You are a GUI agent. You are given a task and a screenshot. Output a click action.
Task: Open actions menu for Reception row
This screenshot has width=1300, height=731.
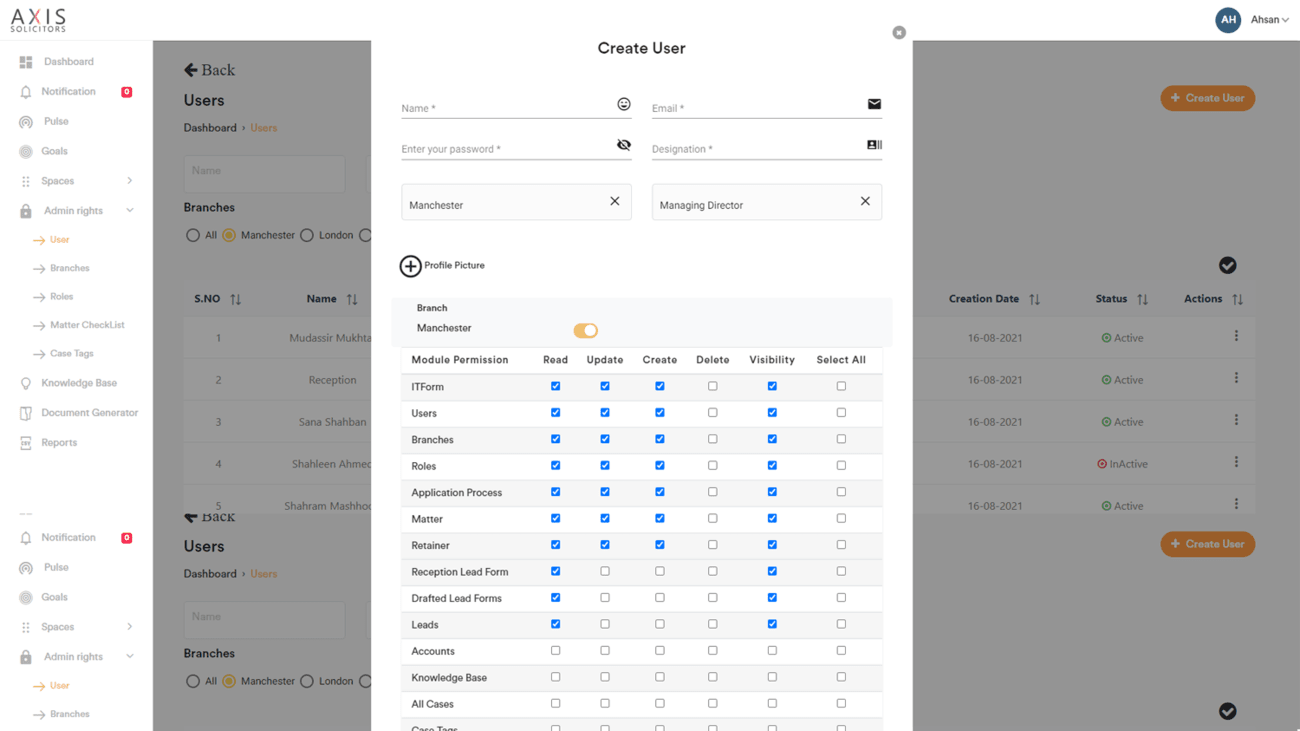coord(1236,379)
